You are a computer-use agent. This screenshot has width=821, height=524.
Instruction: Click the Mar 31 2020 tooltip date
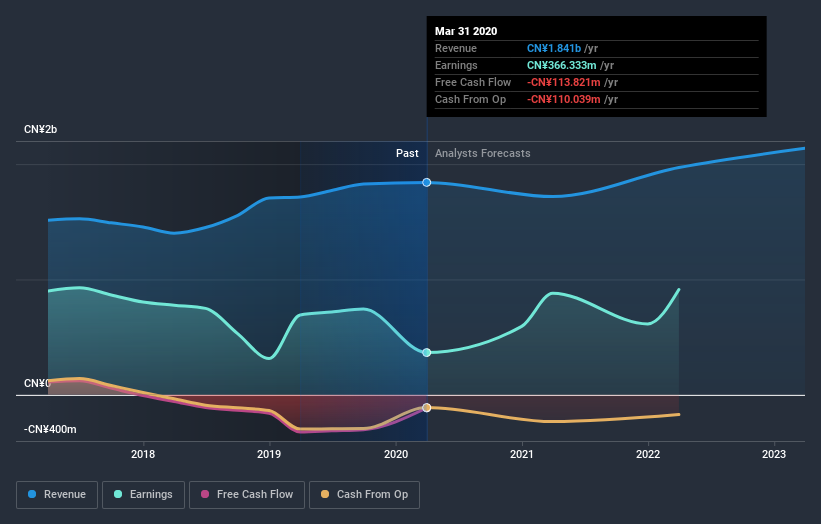[x=466, y=31]
